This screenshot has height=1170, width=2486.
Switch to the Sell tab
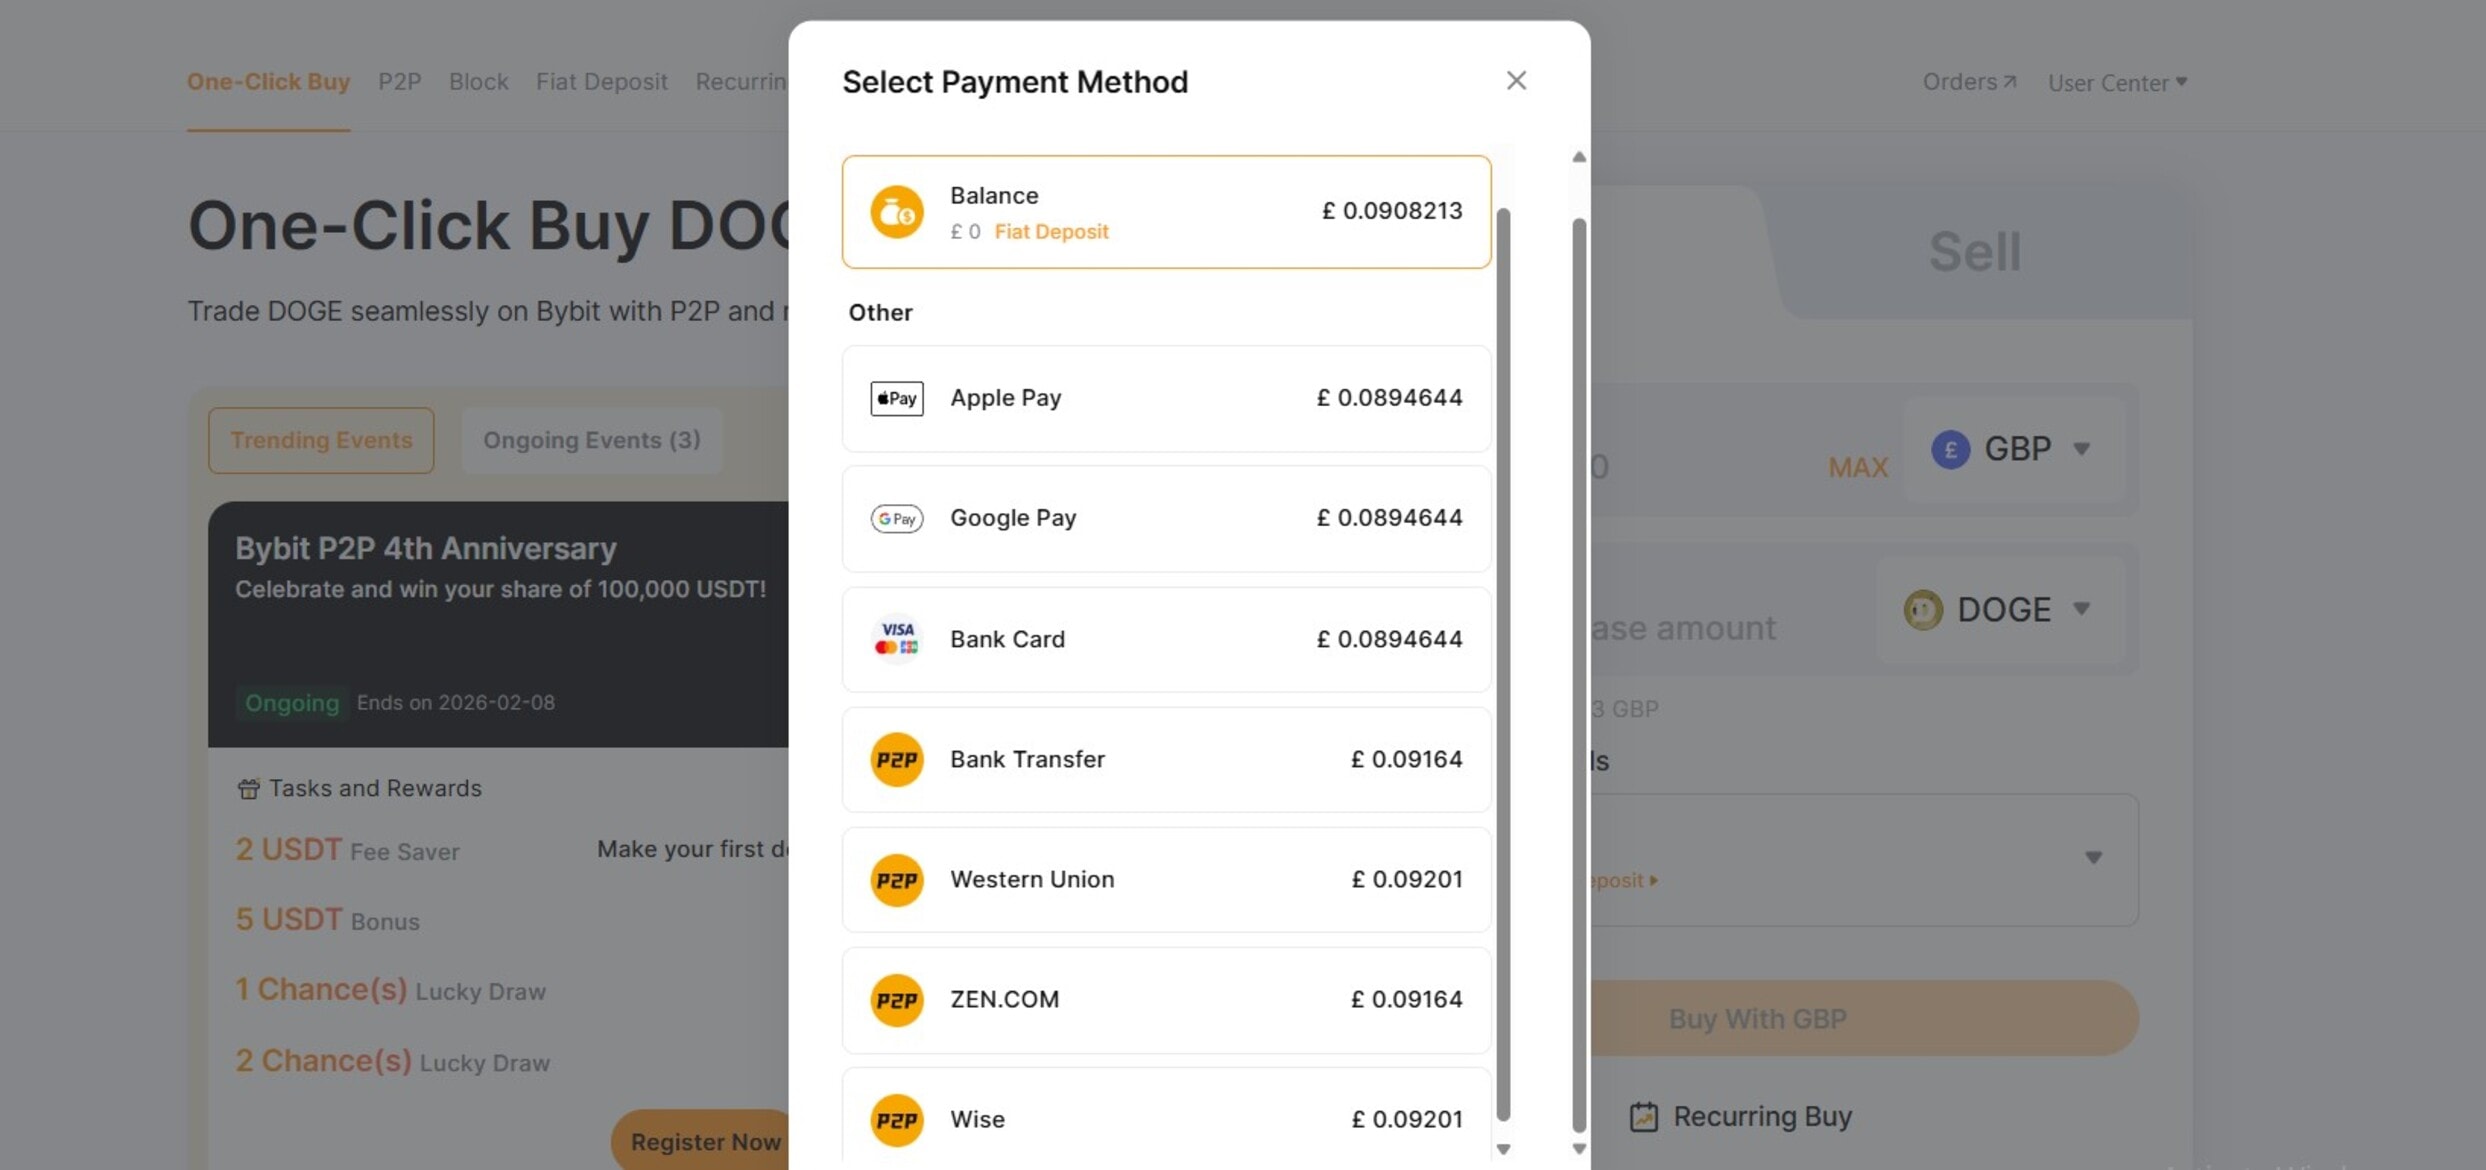click(x=1974, y=251)
